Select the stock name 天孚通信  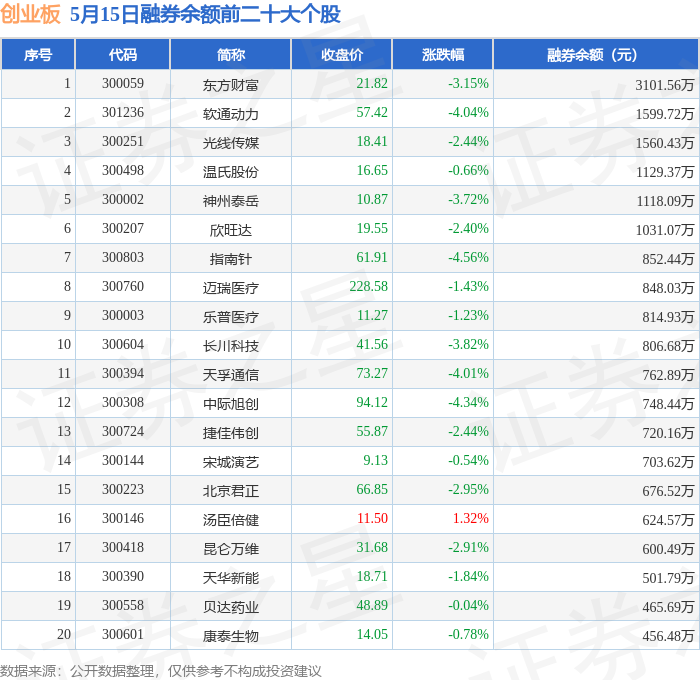coord(231,375)
